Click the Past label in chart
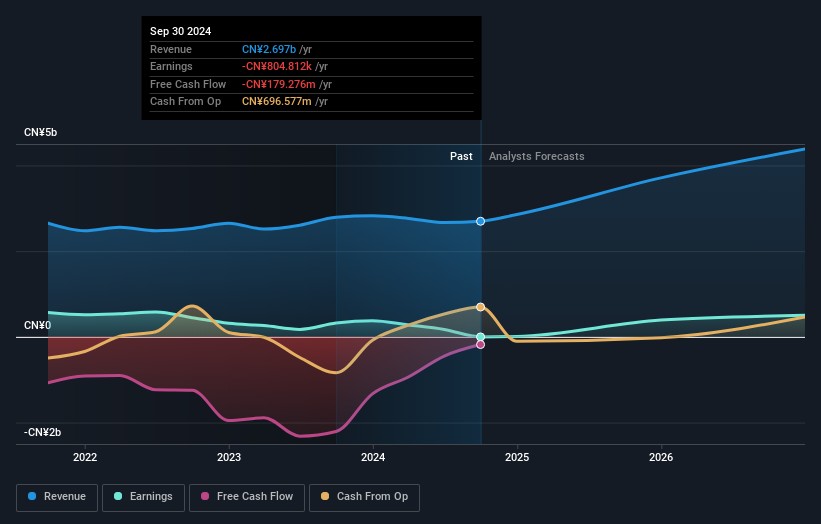This screenshot has width=821, height=524. pos(461,156)
